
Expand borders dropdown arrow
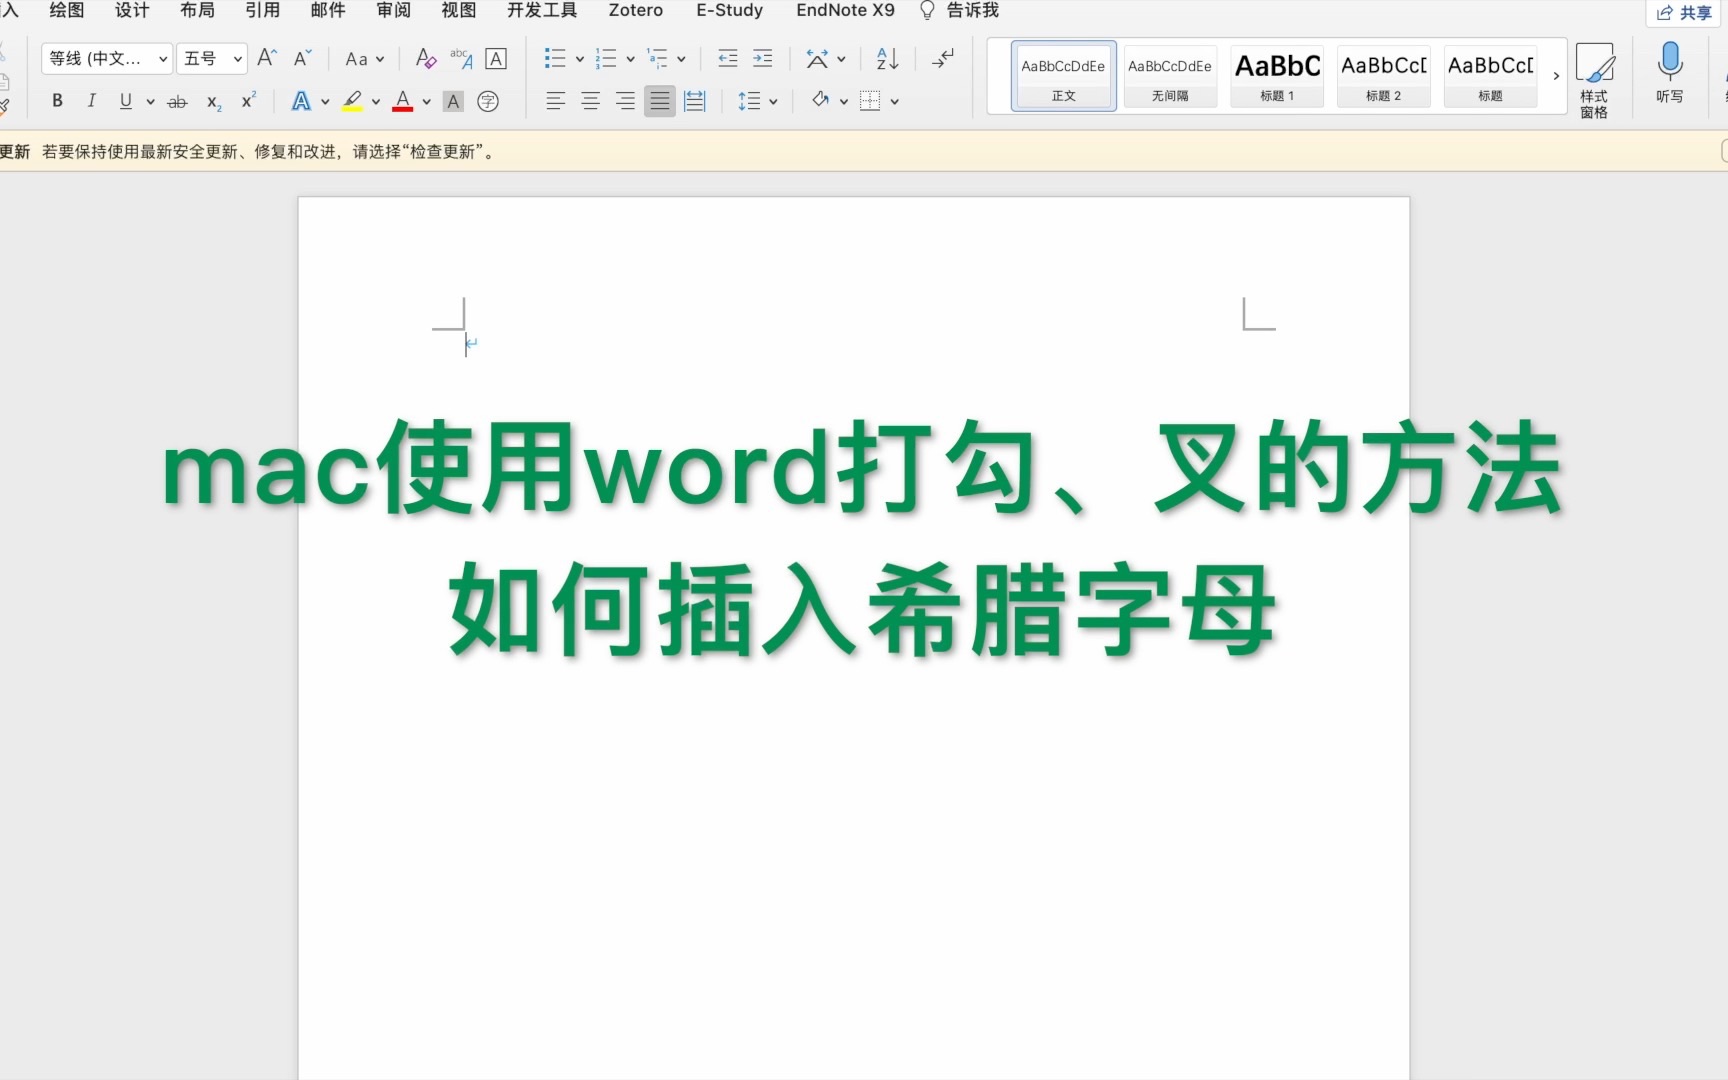click(x=895, y=102)
